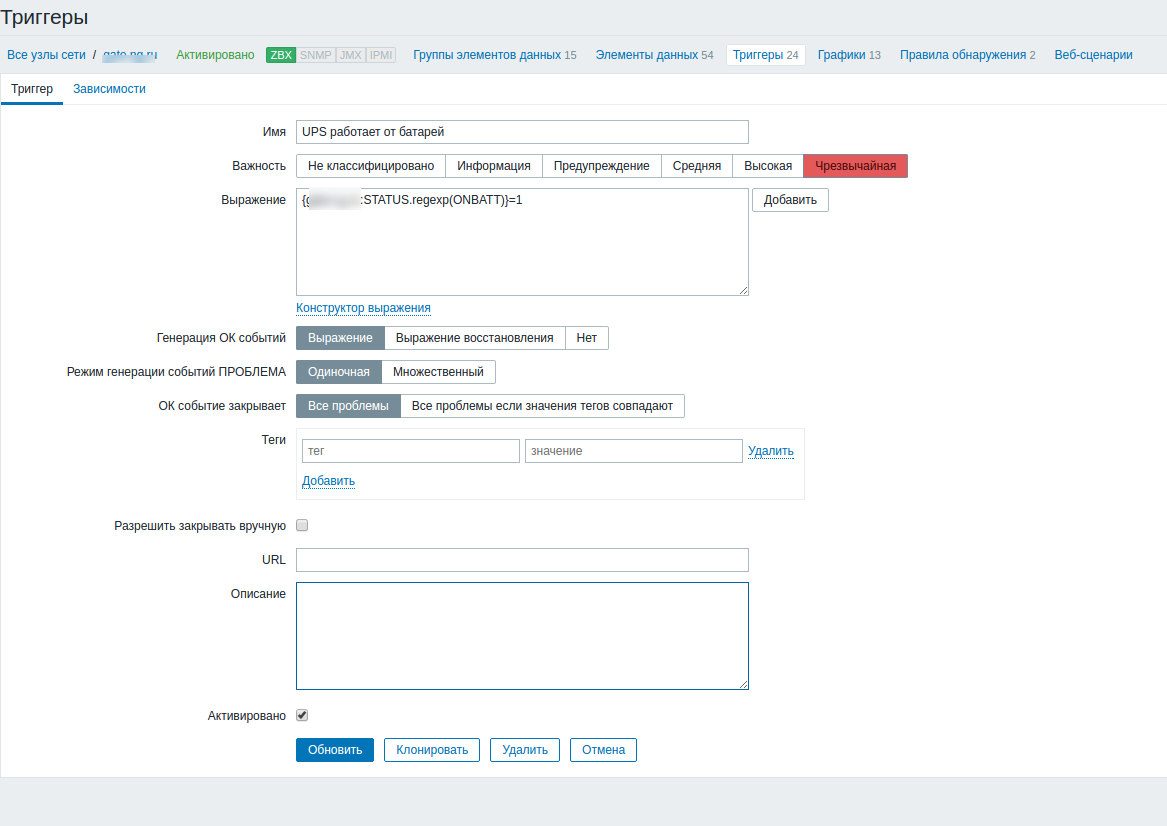This screenshot has width=1167, height=826.
Task: Click inside the URL input field
Action: pyautogui.click(x=521, y=559)
